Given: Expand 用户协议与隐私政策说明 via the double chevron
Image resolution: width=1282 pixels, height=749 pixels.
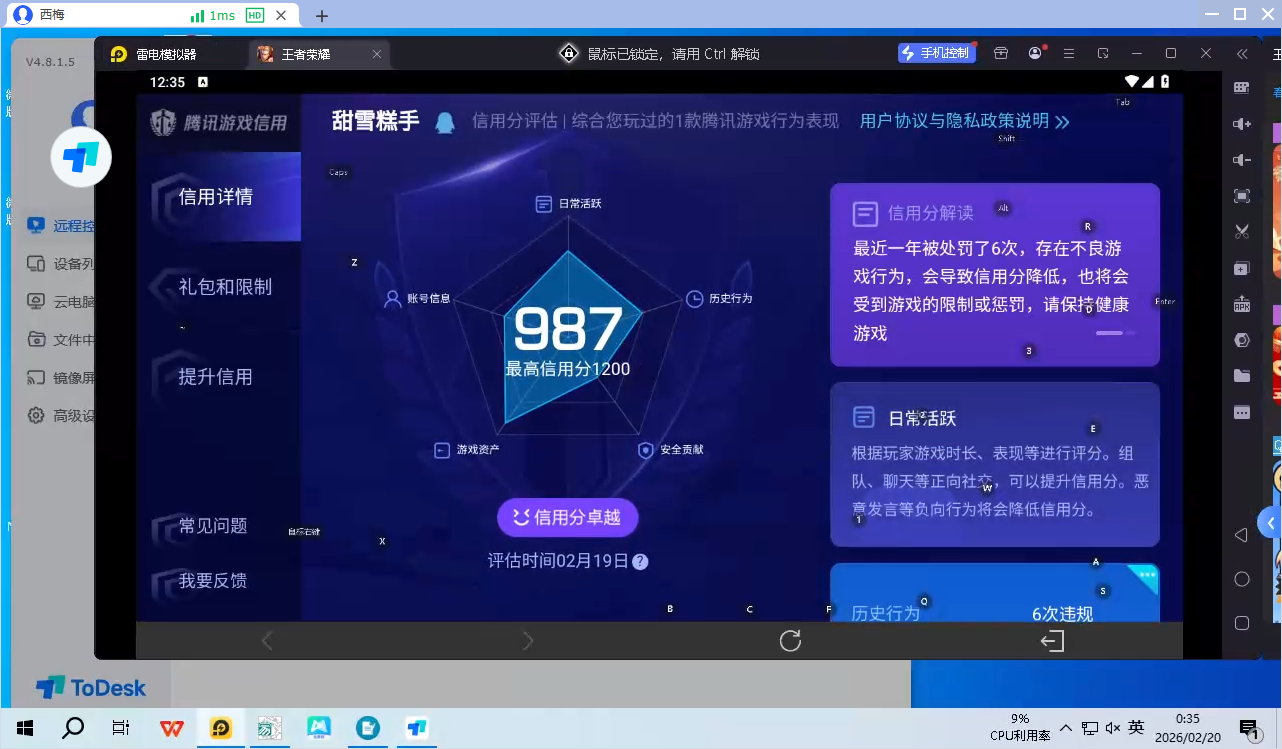Looking at the screenshot, I should pos(1062,120).
